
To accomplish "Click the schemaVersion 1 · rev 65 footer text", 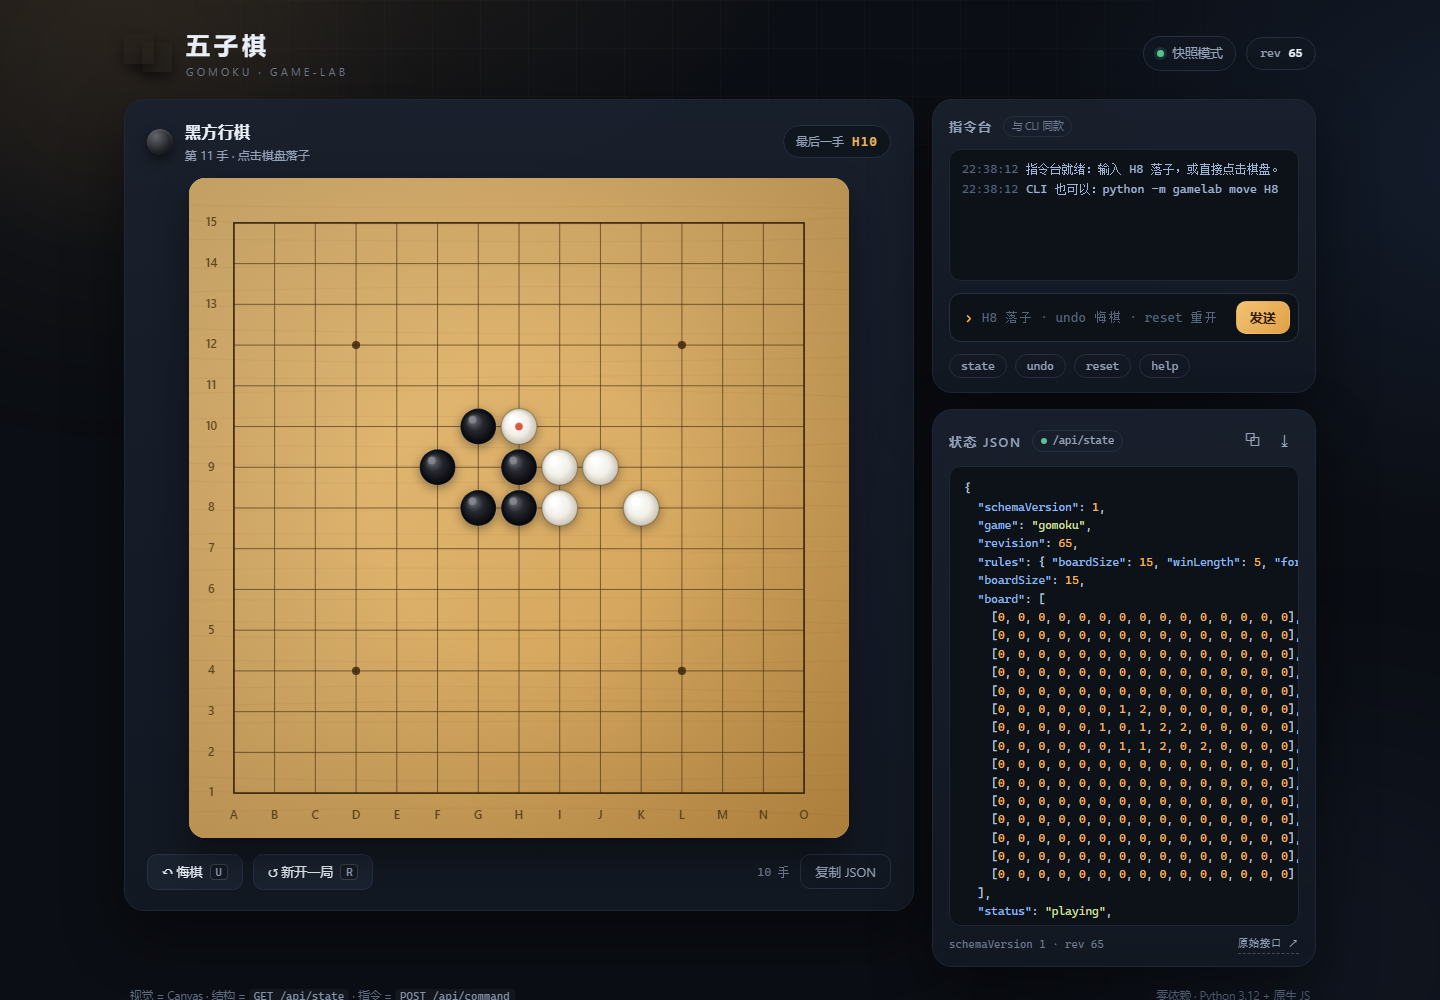I will (x=1026, y=944).
